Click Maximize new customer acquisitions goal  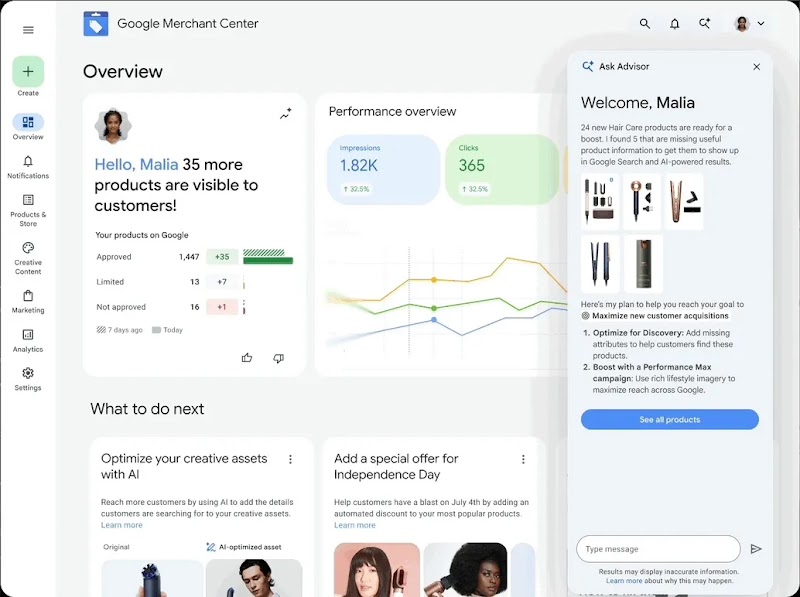pyautogui.click(x=656, y=316)
